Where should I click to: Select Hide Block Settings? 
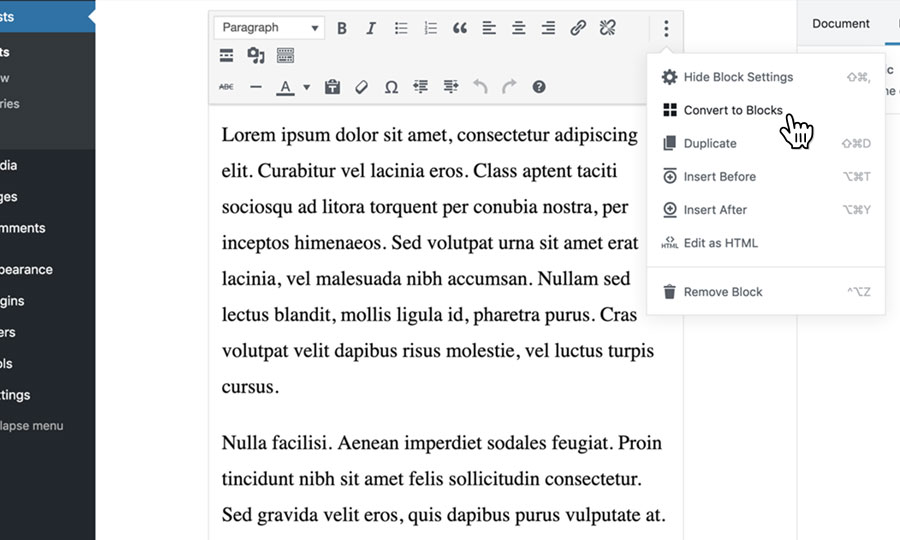pos(766,77)
